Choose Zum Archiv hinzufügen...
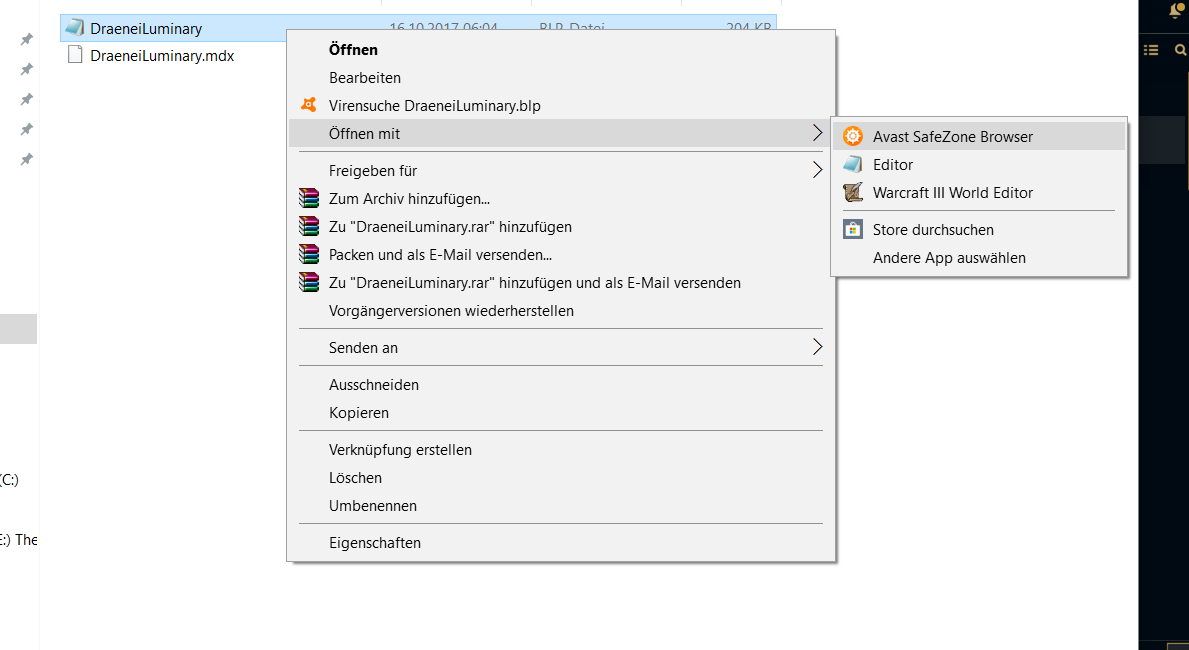Image resolution: width=1189 pixels, height=650 pixels. coord(561,199)
